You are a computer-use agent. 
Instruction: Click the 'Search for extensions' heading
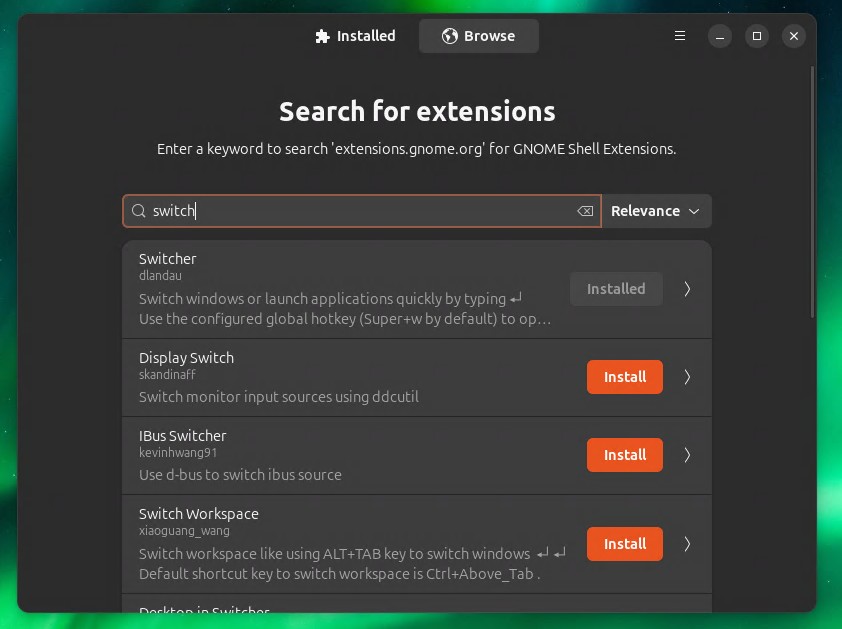[417, 111]
